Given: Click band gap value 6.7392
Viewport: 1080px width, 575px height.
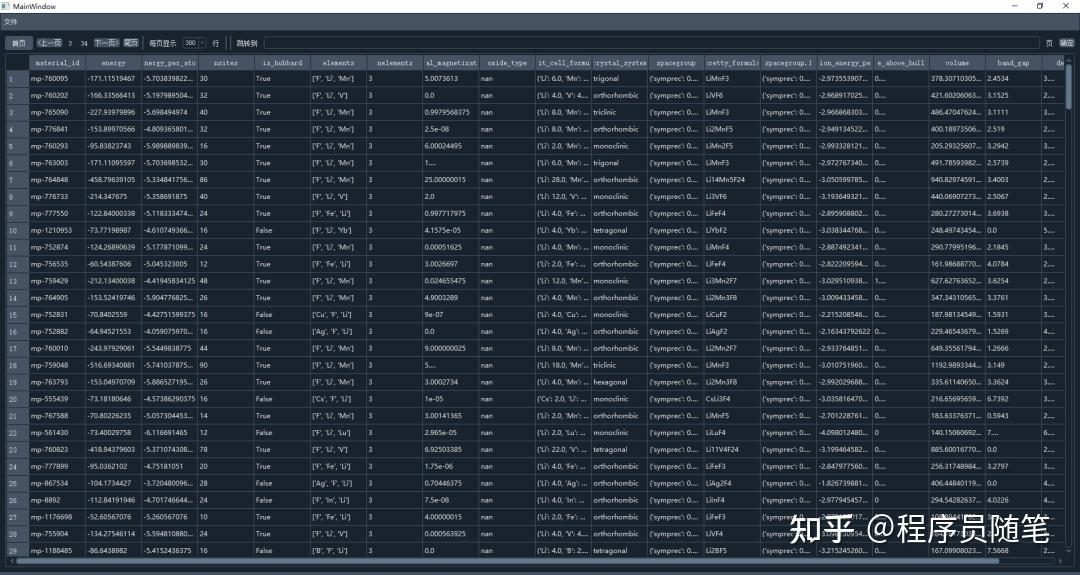Looking at the screenshot, I should coord(1013,399).
